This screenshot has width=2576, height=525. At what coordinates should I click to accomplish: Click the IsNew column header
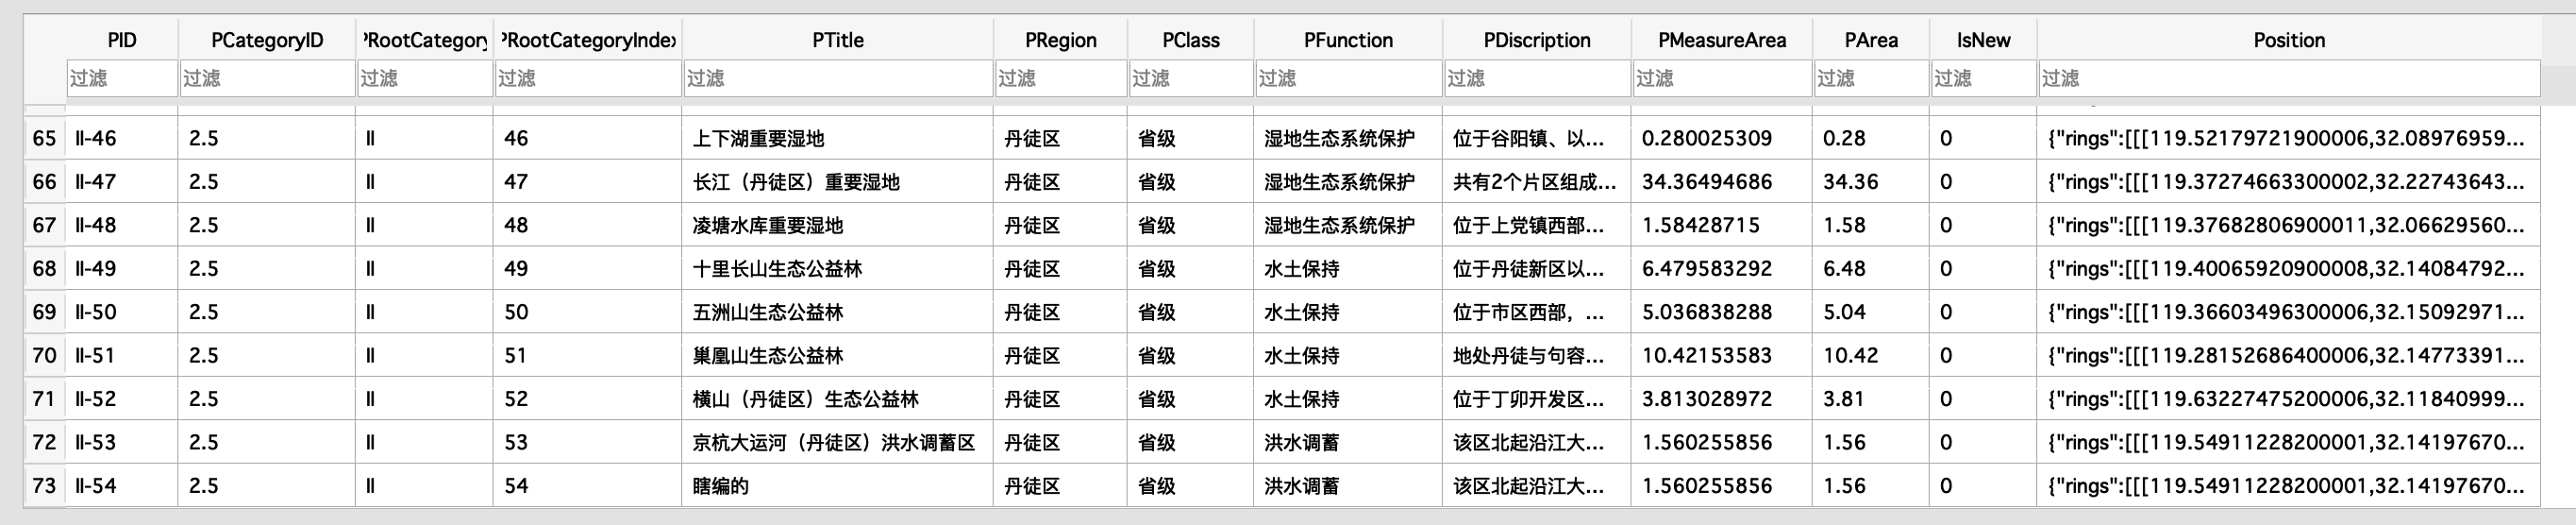tap(1983, 40)
